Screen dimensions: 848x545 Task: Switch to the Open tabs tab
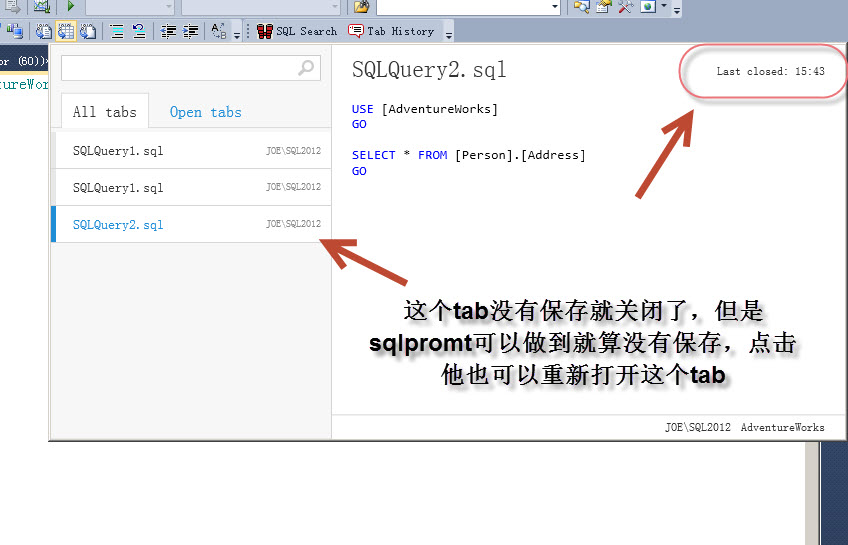click(206, 112)
